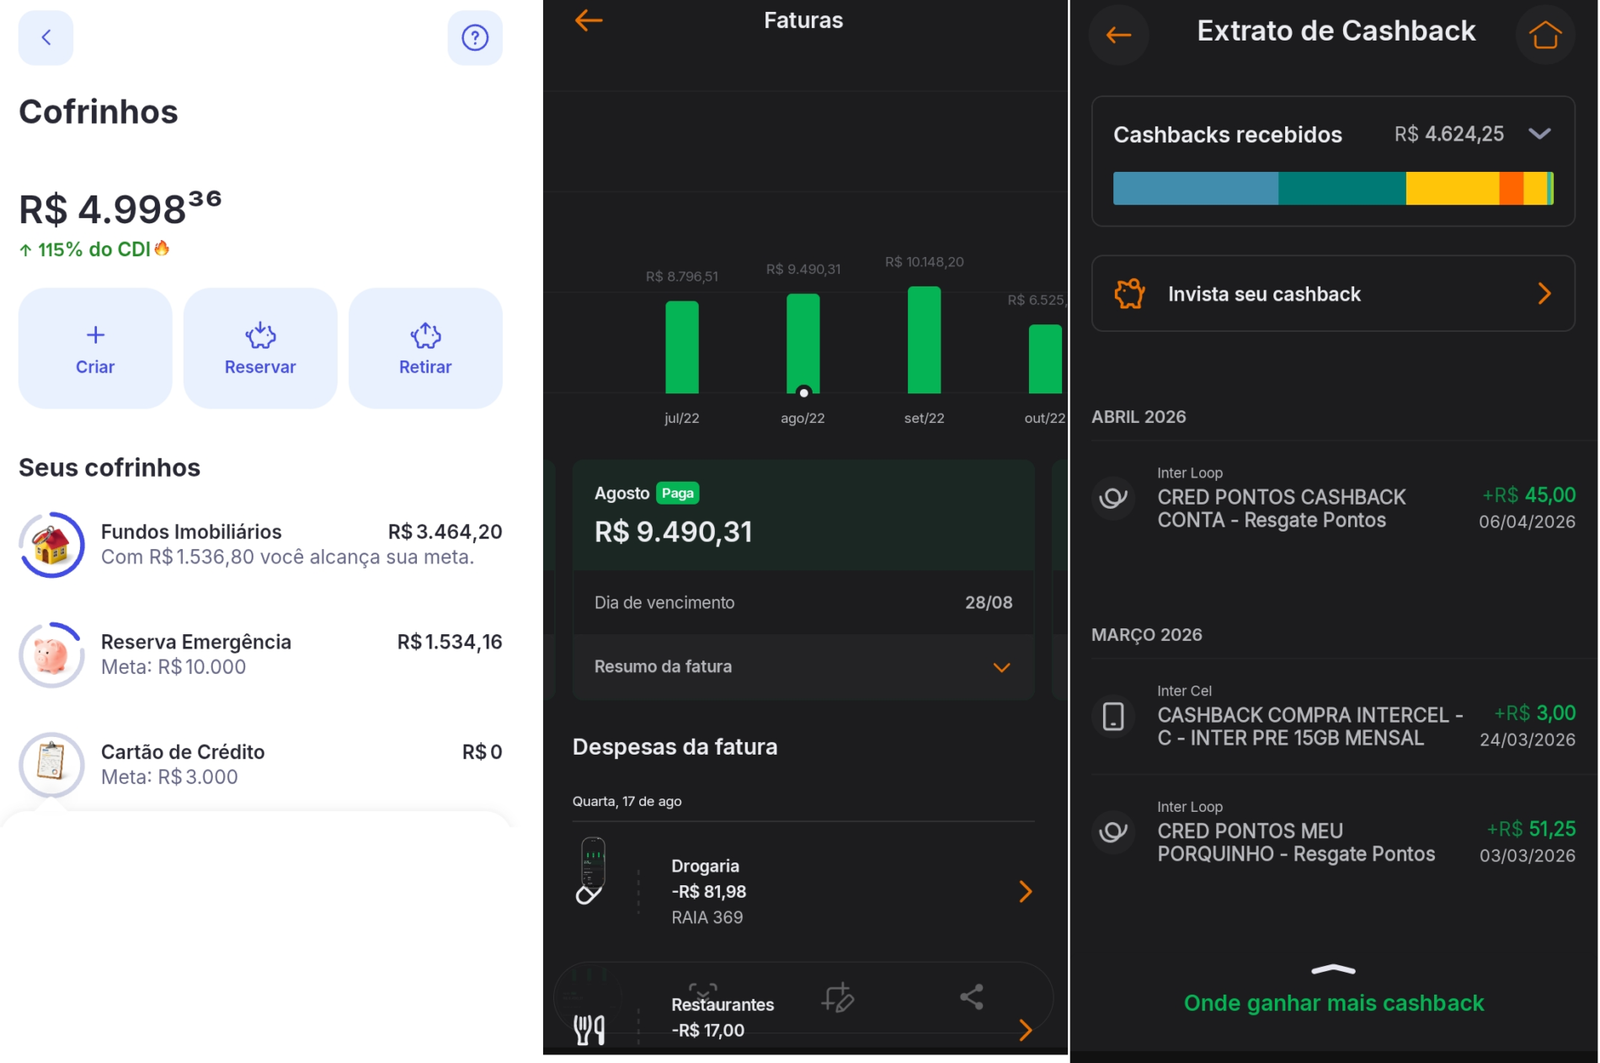Open the Drogaria expense details chevron

[1025, 892]
